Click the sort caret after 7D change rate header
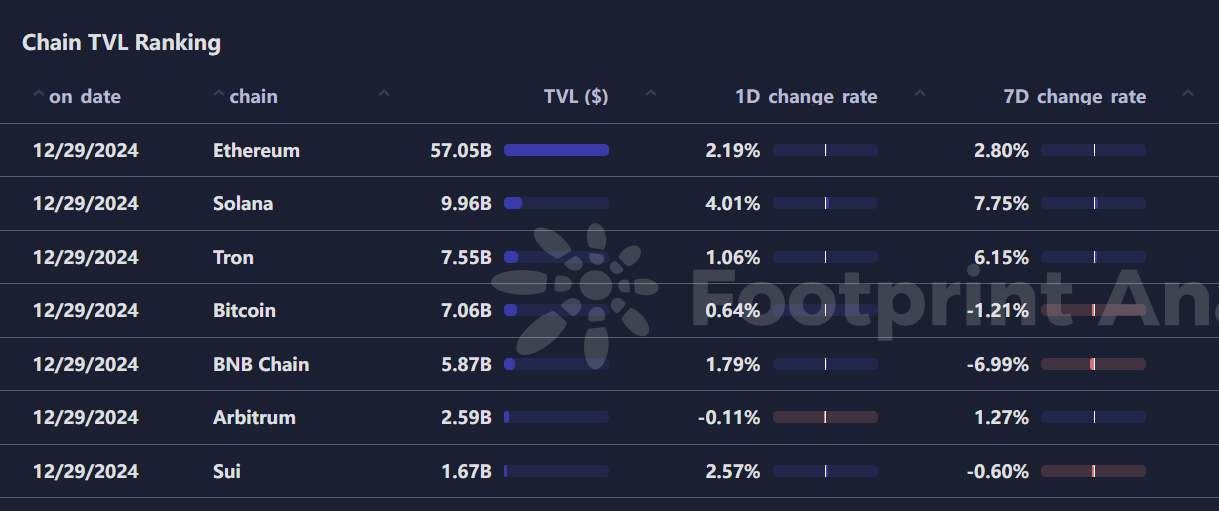 (1188, 94)
